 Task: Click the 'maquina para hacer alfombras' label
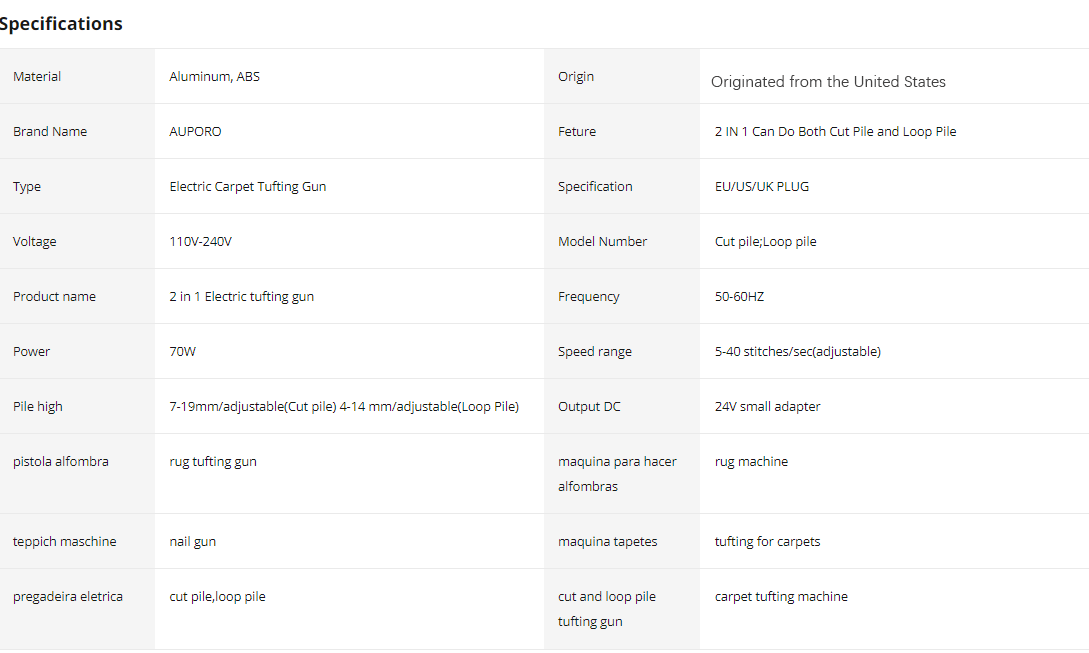pos(617,474)
